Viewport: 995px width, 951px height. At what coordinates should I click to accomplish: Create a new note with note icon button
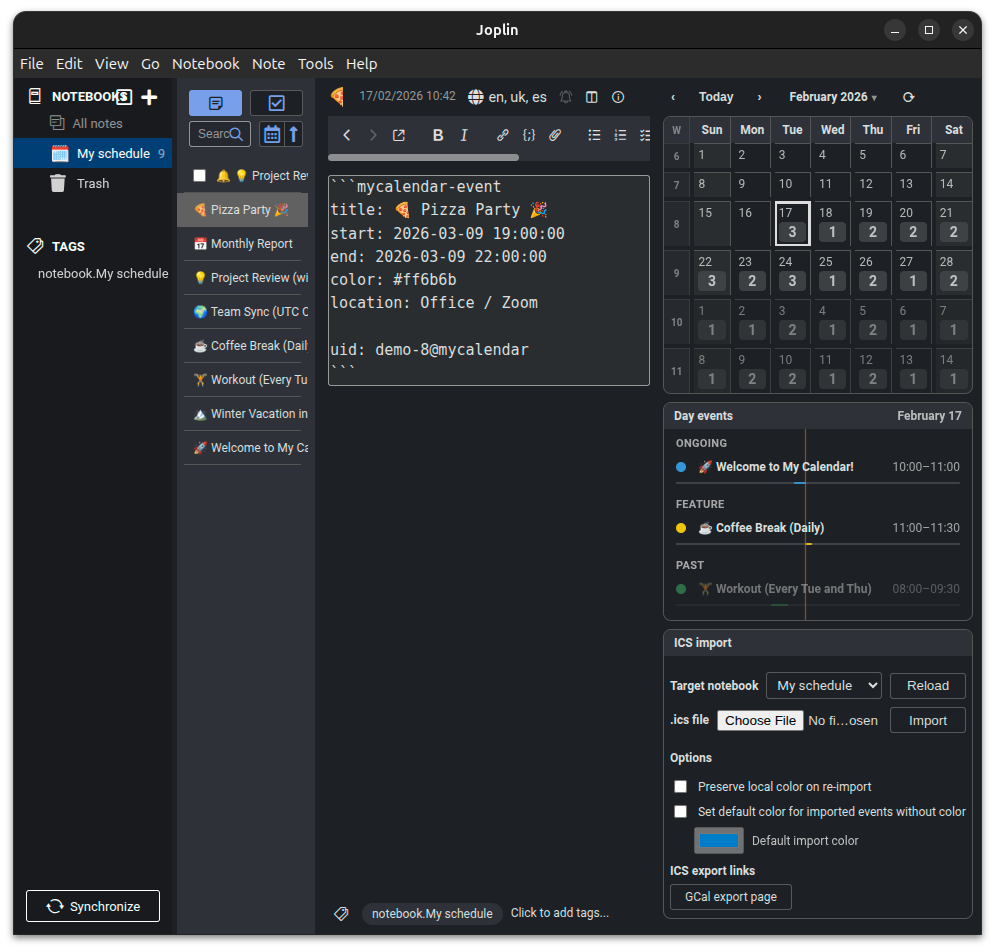pos(215,103)
